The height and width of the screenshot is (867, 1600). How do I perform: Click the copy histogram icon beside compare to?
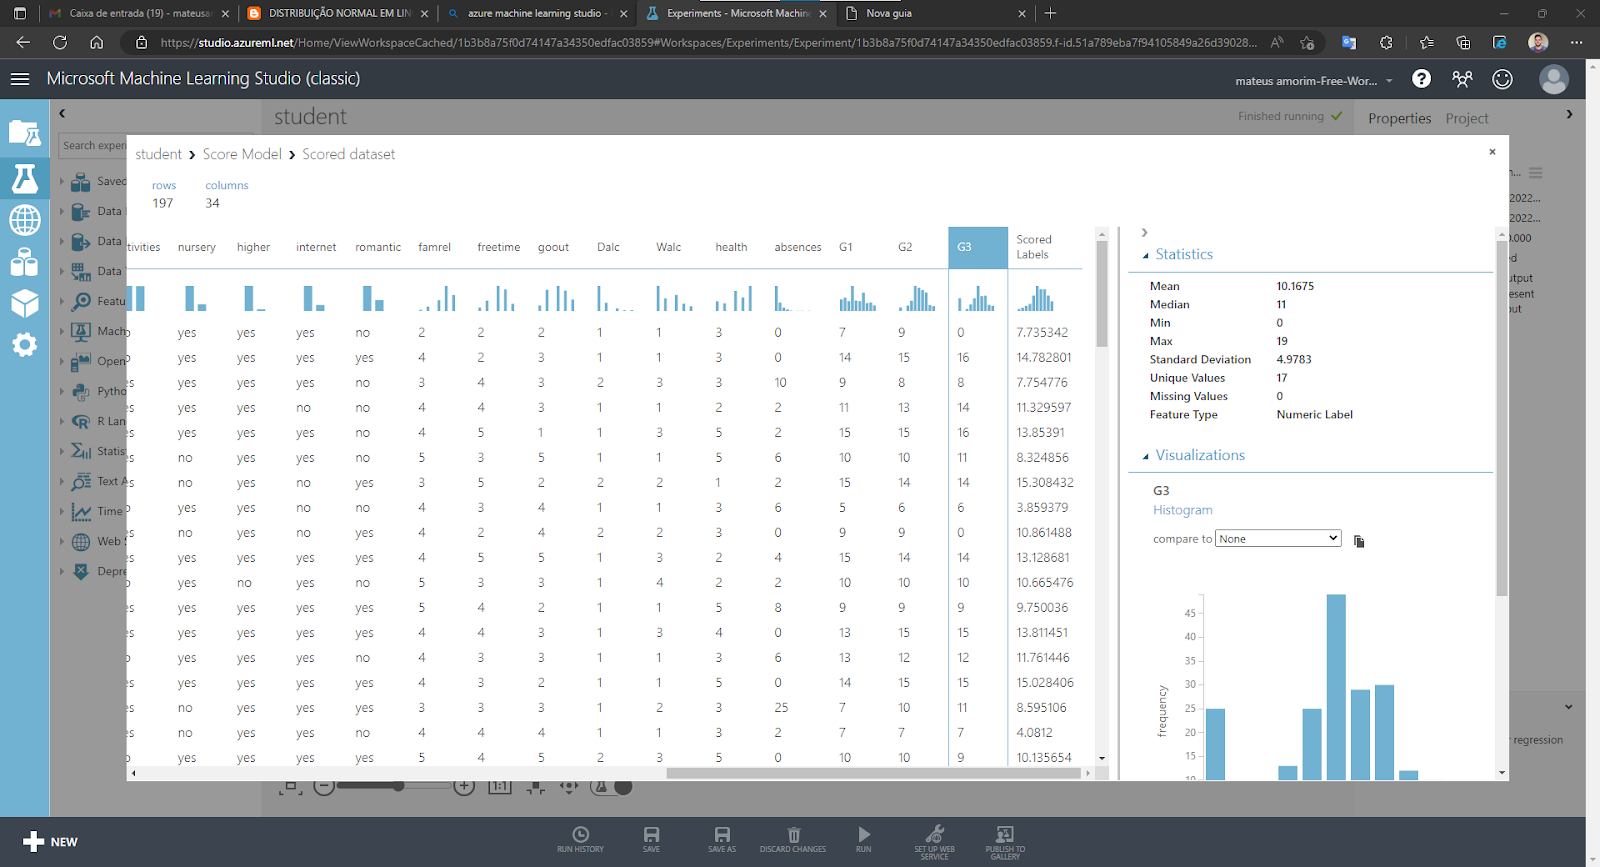1359,541
